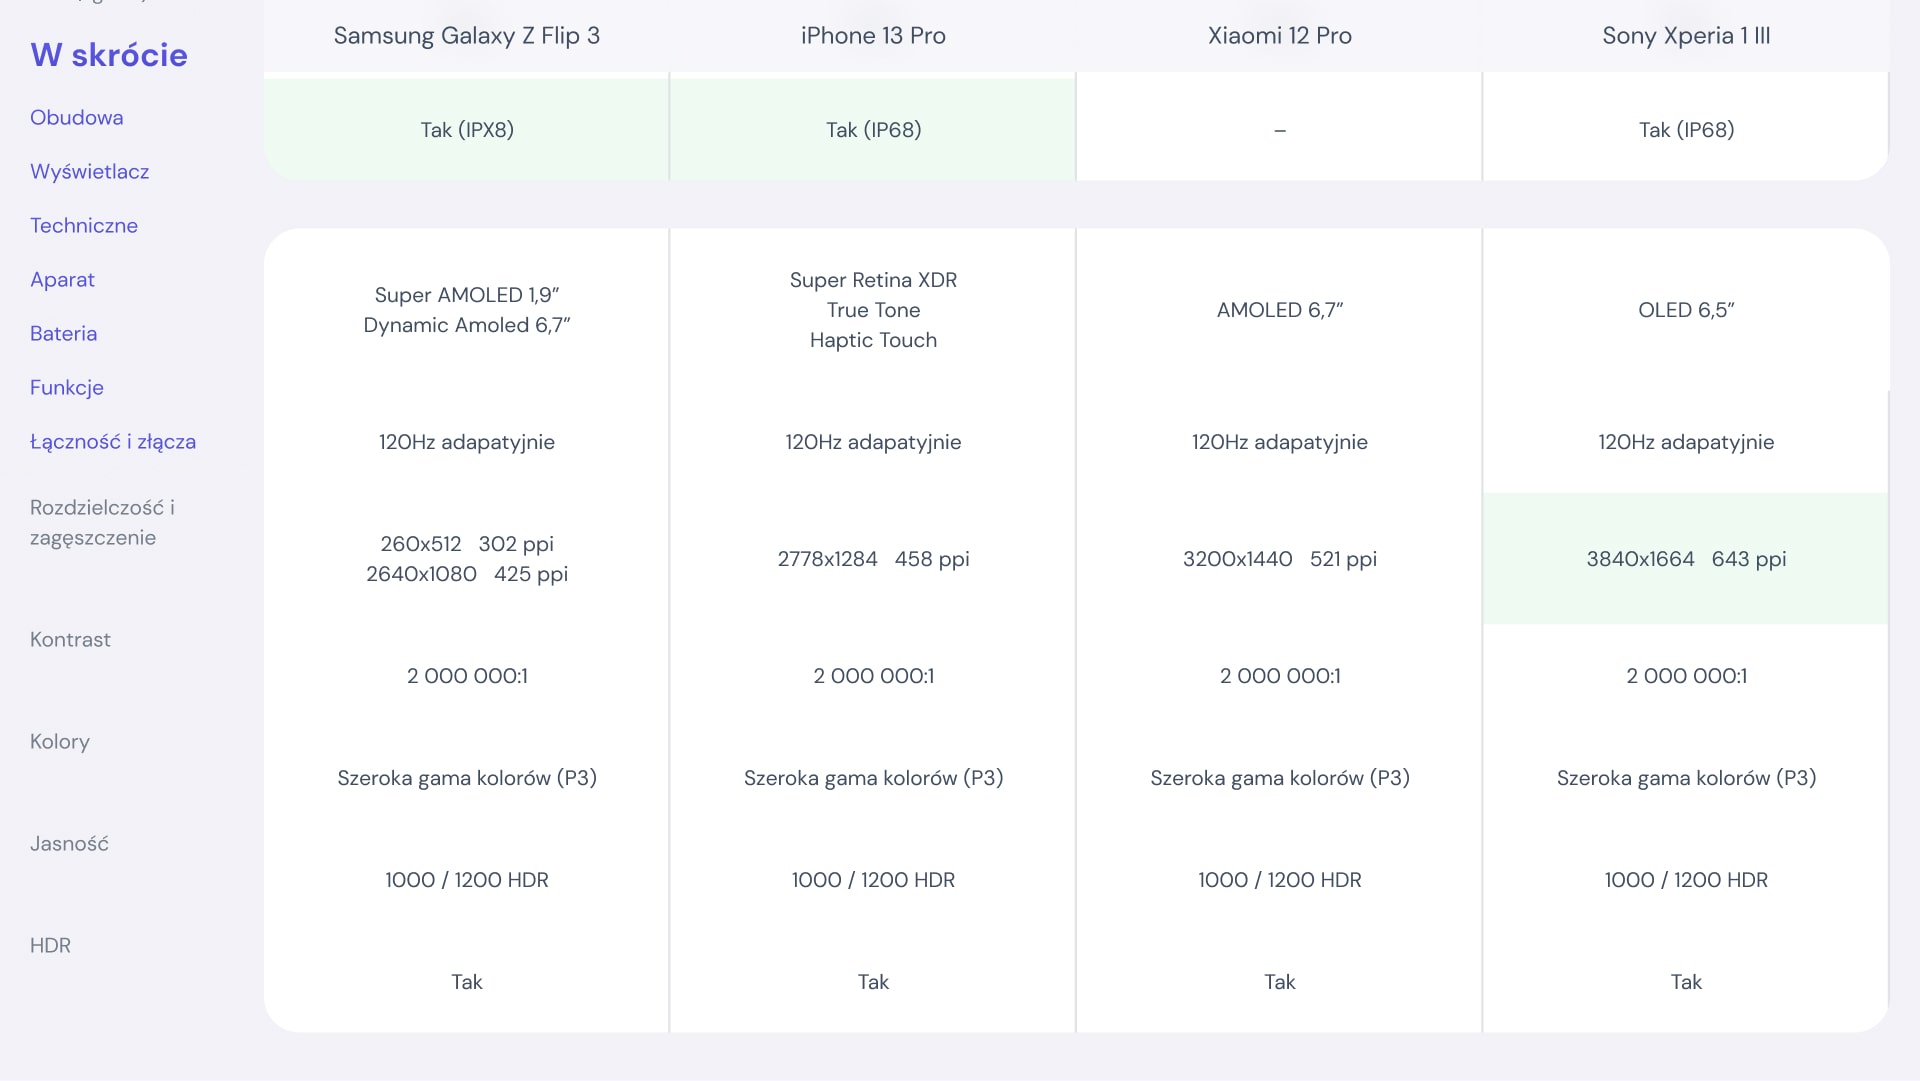The width and height of the screenshot is (1920, 1081).
Task: Click the highlighted Tak (IPX8) cell
Action: pos(467,130)
